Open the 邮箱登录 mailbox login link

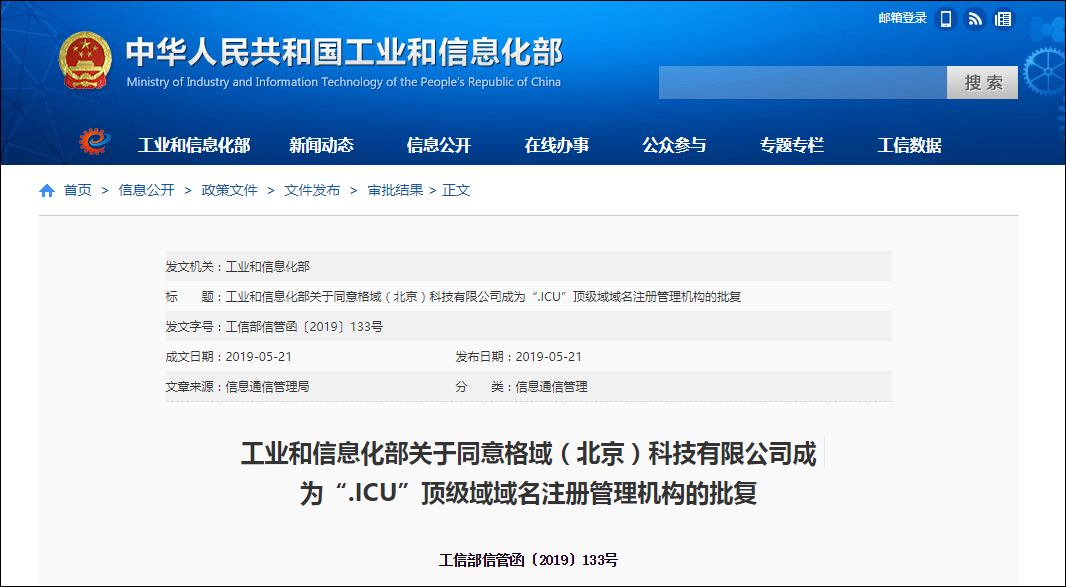tap(902, 18)
